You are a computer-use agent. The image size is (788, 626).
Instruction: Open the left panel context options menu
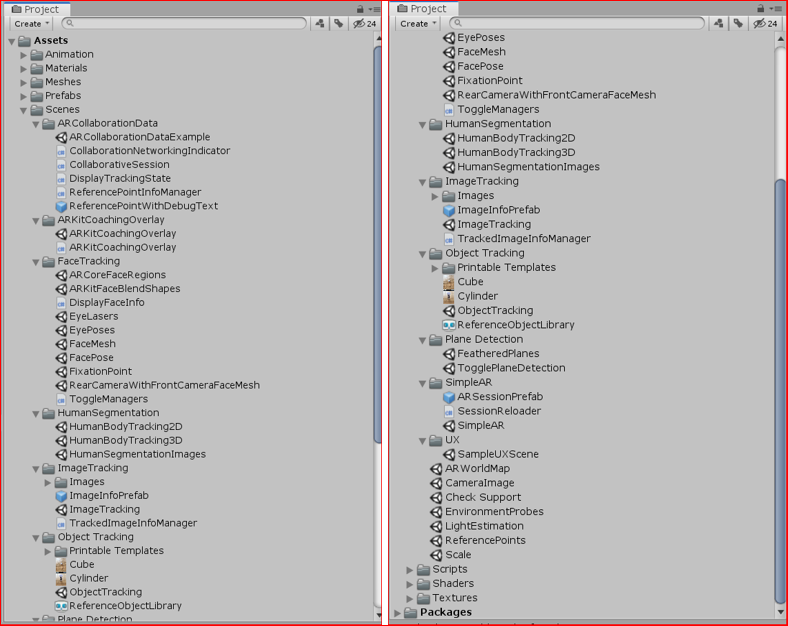[x=374, y=9]
